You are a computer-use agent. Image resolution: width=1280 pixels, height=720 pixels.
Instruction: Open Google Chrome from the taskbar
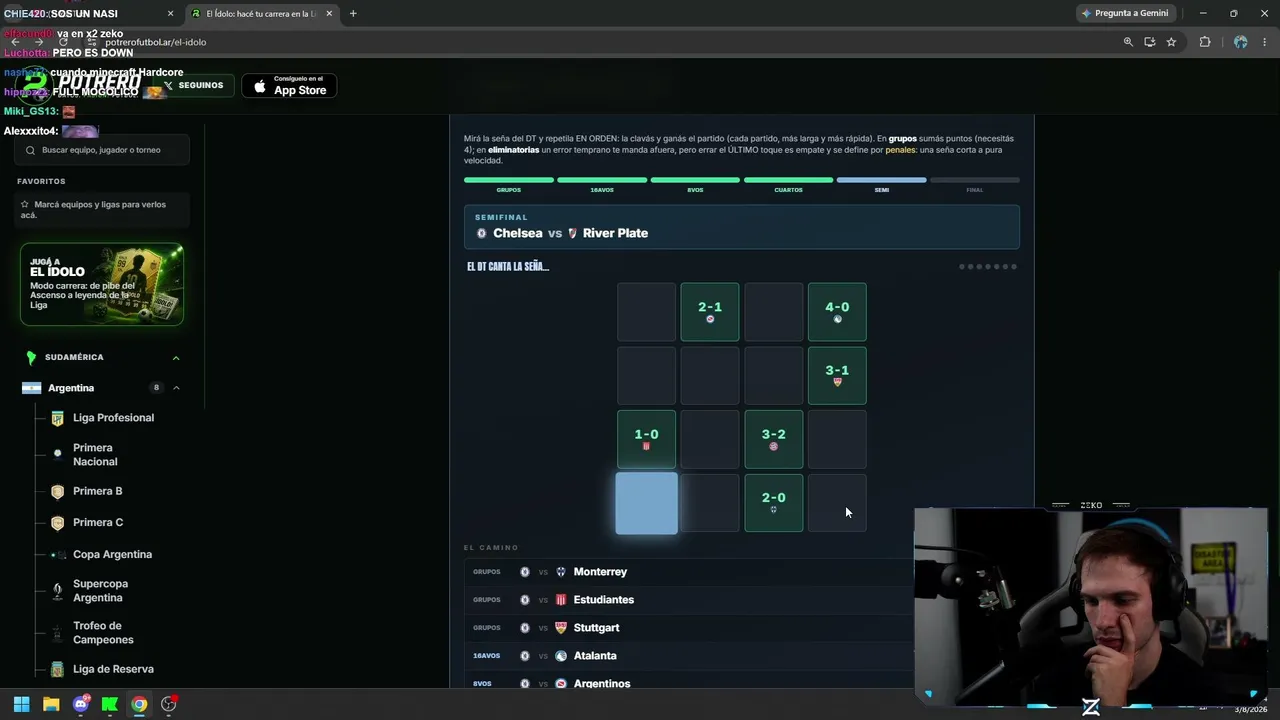pyautogui.click(x=139, y=704)
